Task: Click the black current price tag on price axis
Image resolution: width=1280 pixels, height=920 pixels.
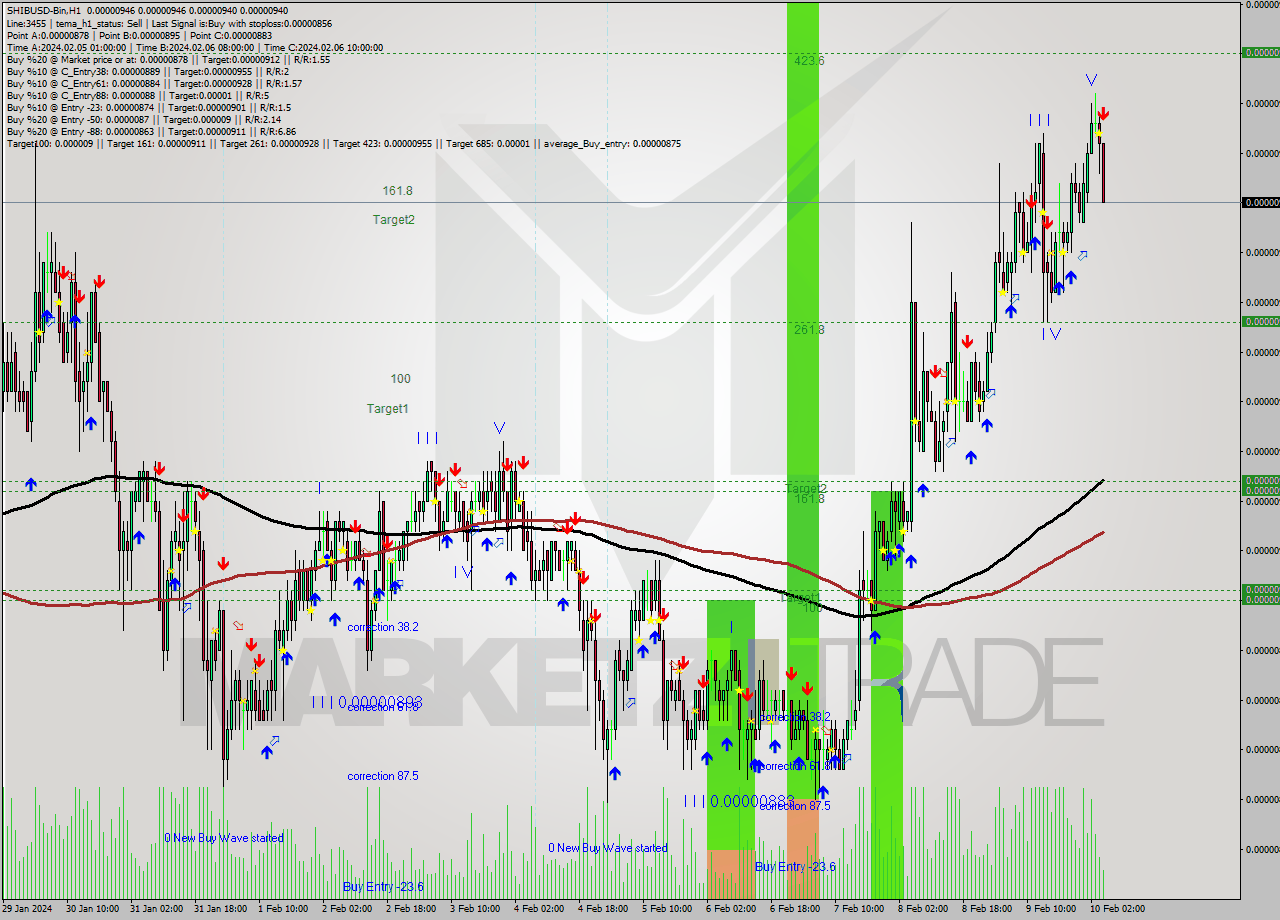Action: tap(1260, 202)
